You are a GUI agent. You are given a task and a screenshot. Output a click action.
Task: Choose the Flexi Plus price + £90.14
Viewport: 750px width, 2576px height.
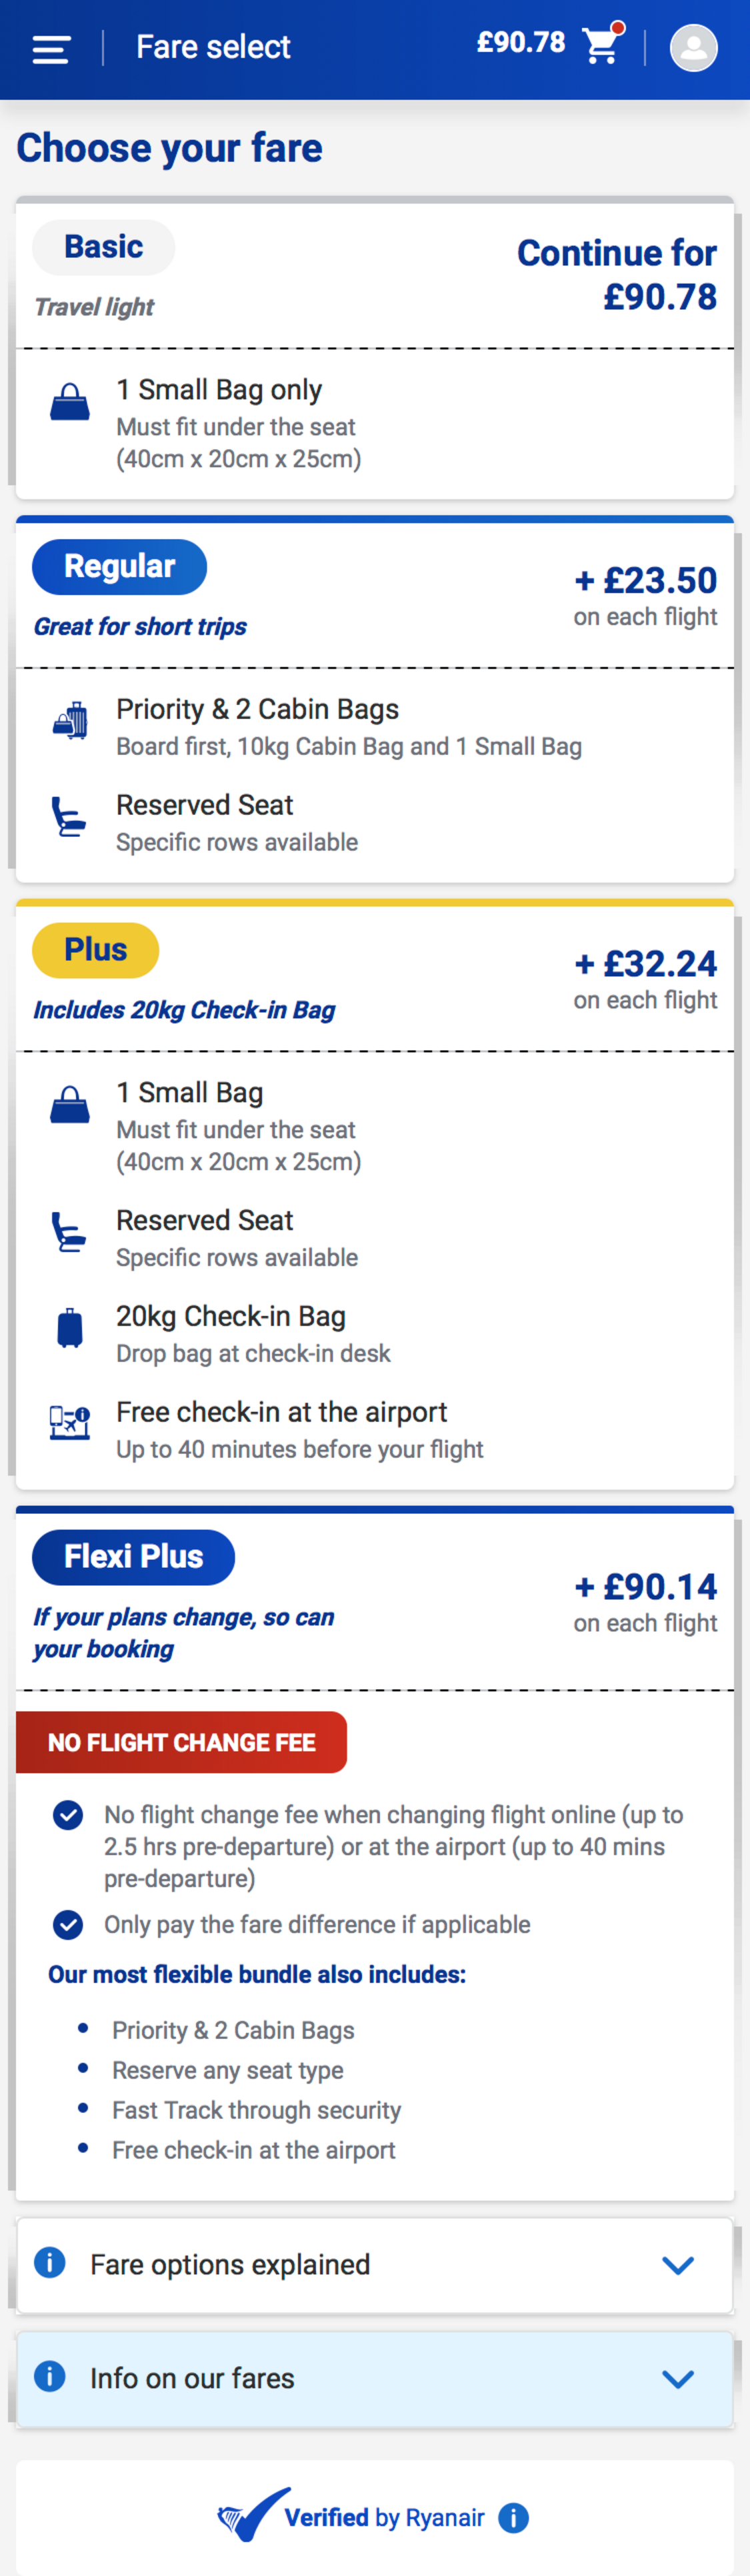(646, 1587)
